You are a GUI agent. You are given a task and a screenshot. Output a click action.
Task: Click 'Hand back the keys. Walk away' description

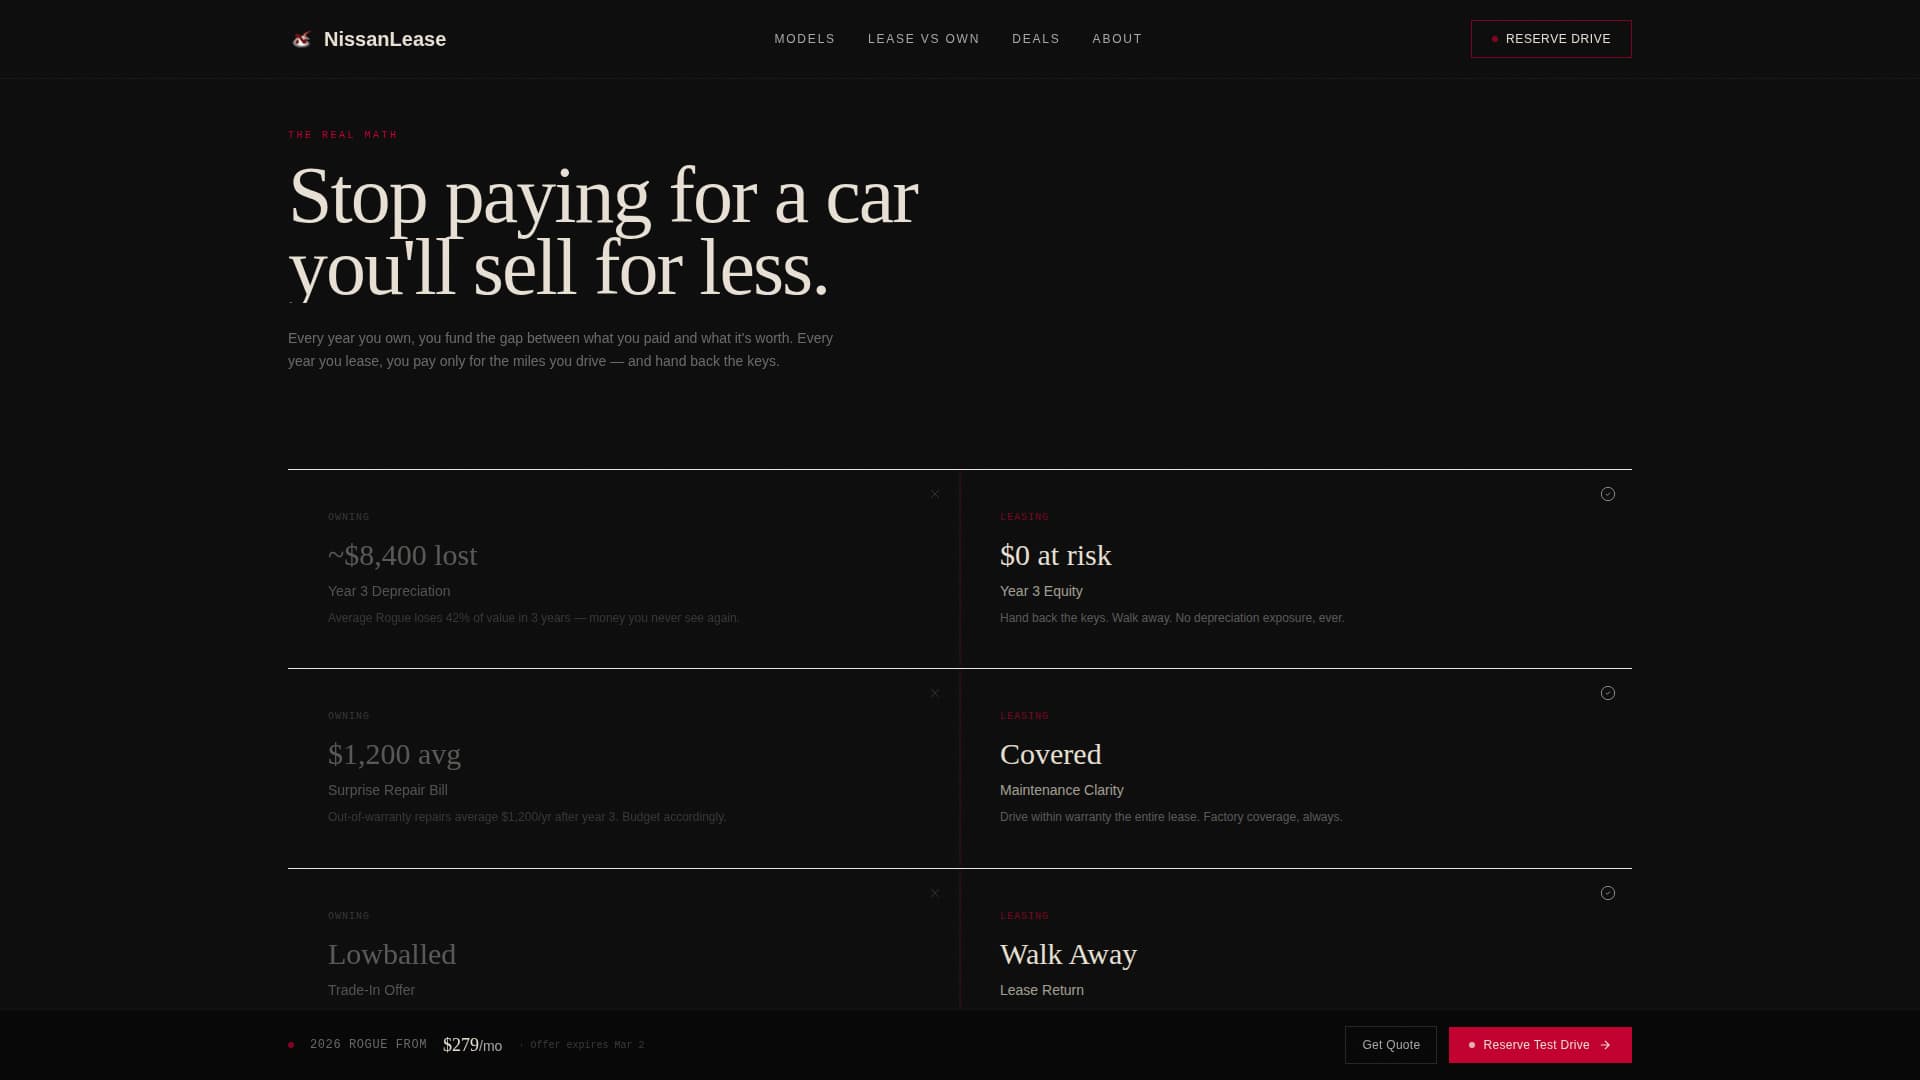pyautogui.click(x=1172, y=618)
